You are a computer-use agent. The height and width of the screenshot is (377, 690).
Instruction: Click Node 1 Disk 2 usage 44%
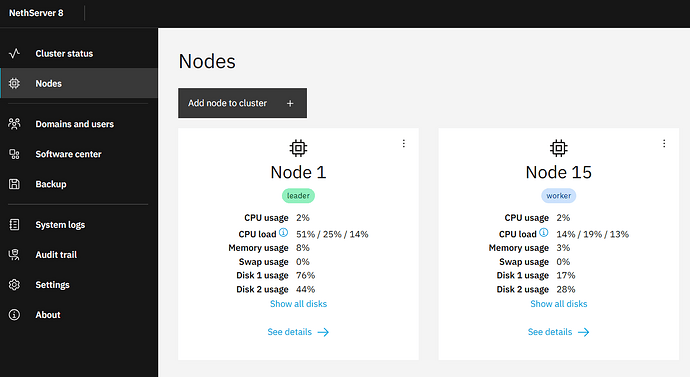pyautogui.click(x=305, y=289)
